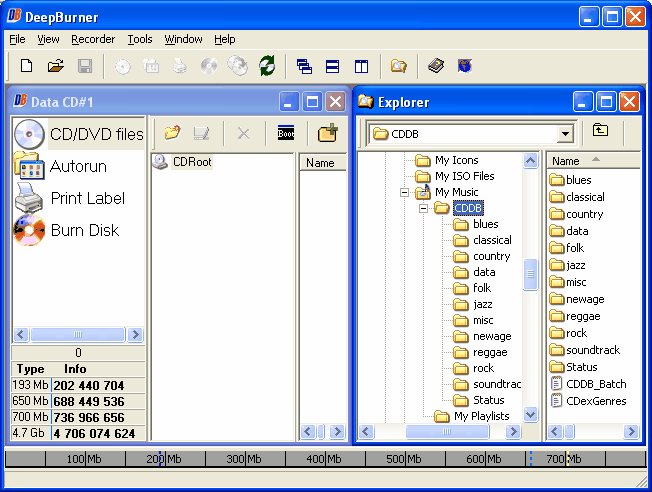Select My Playlists folder in the tree
652x492 pixels.
(482, 416)
